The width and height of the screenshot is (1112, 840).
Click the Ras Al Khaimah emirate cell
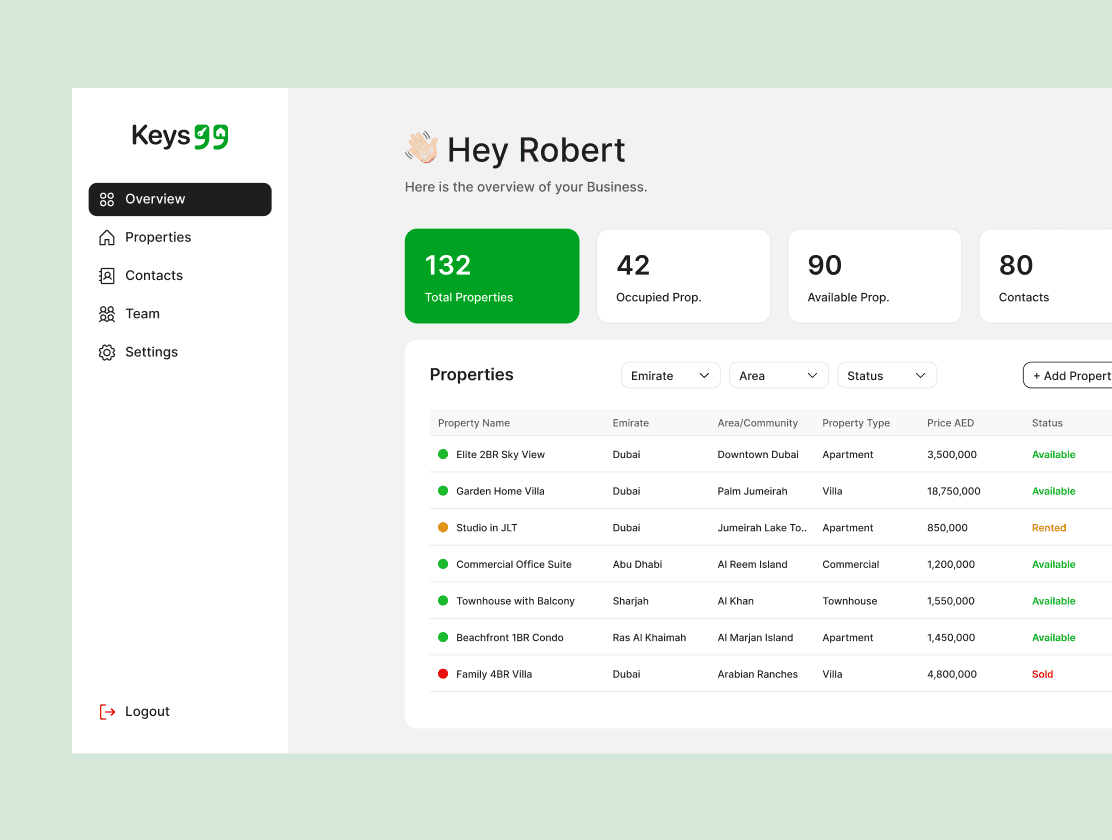(650, 637)
